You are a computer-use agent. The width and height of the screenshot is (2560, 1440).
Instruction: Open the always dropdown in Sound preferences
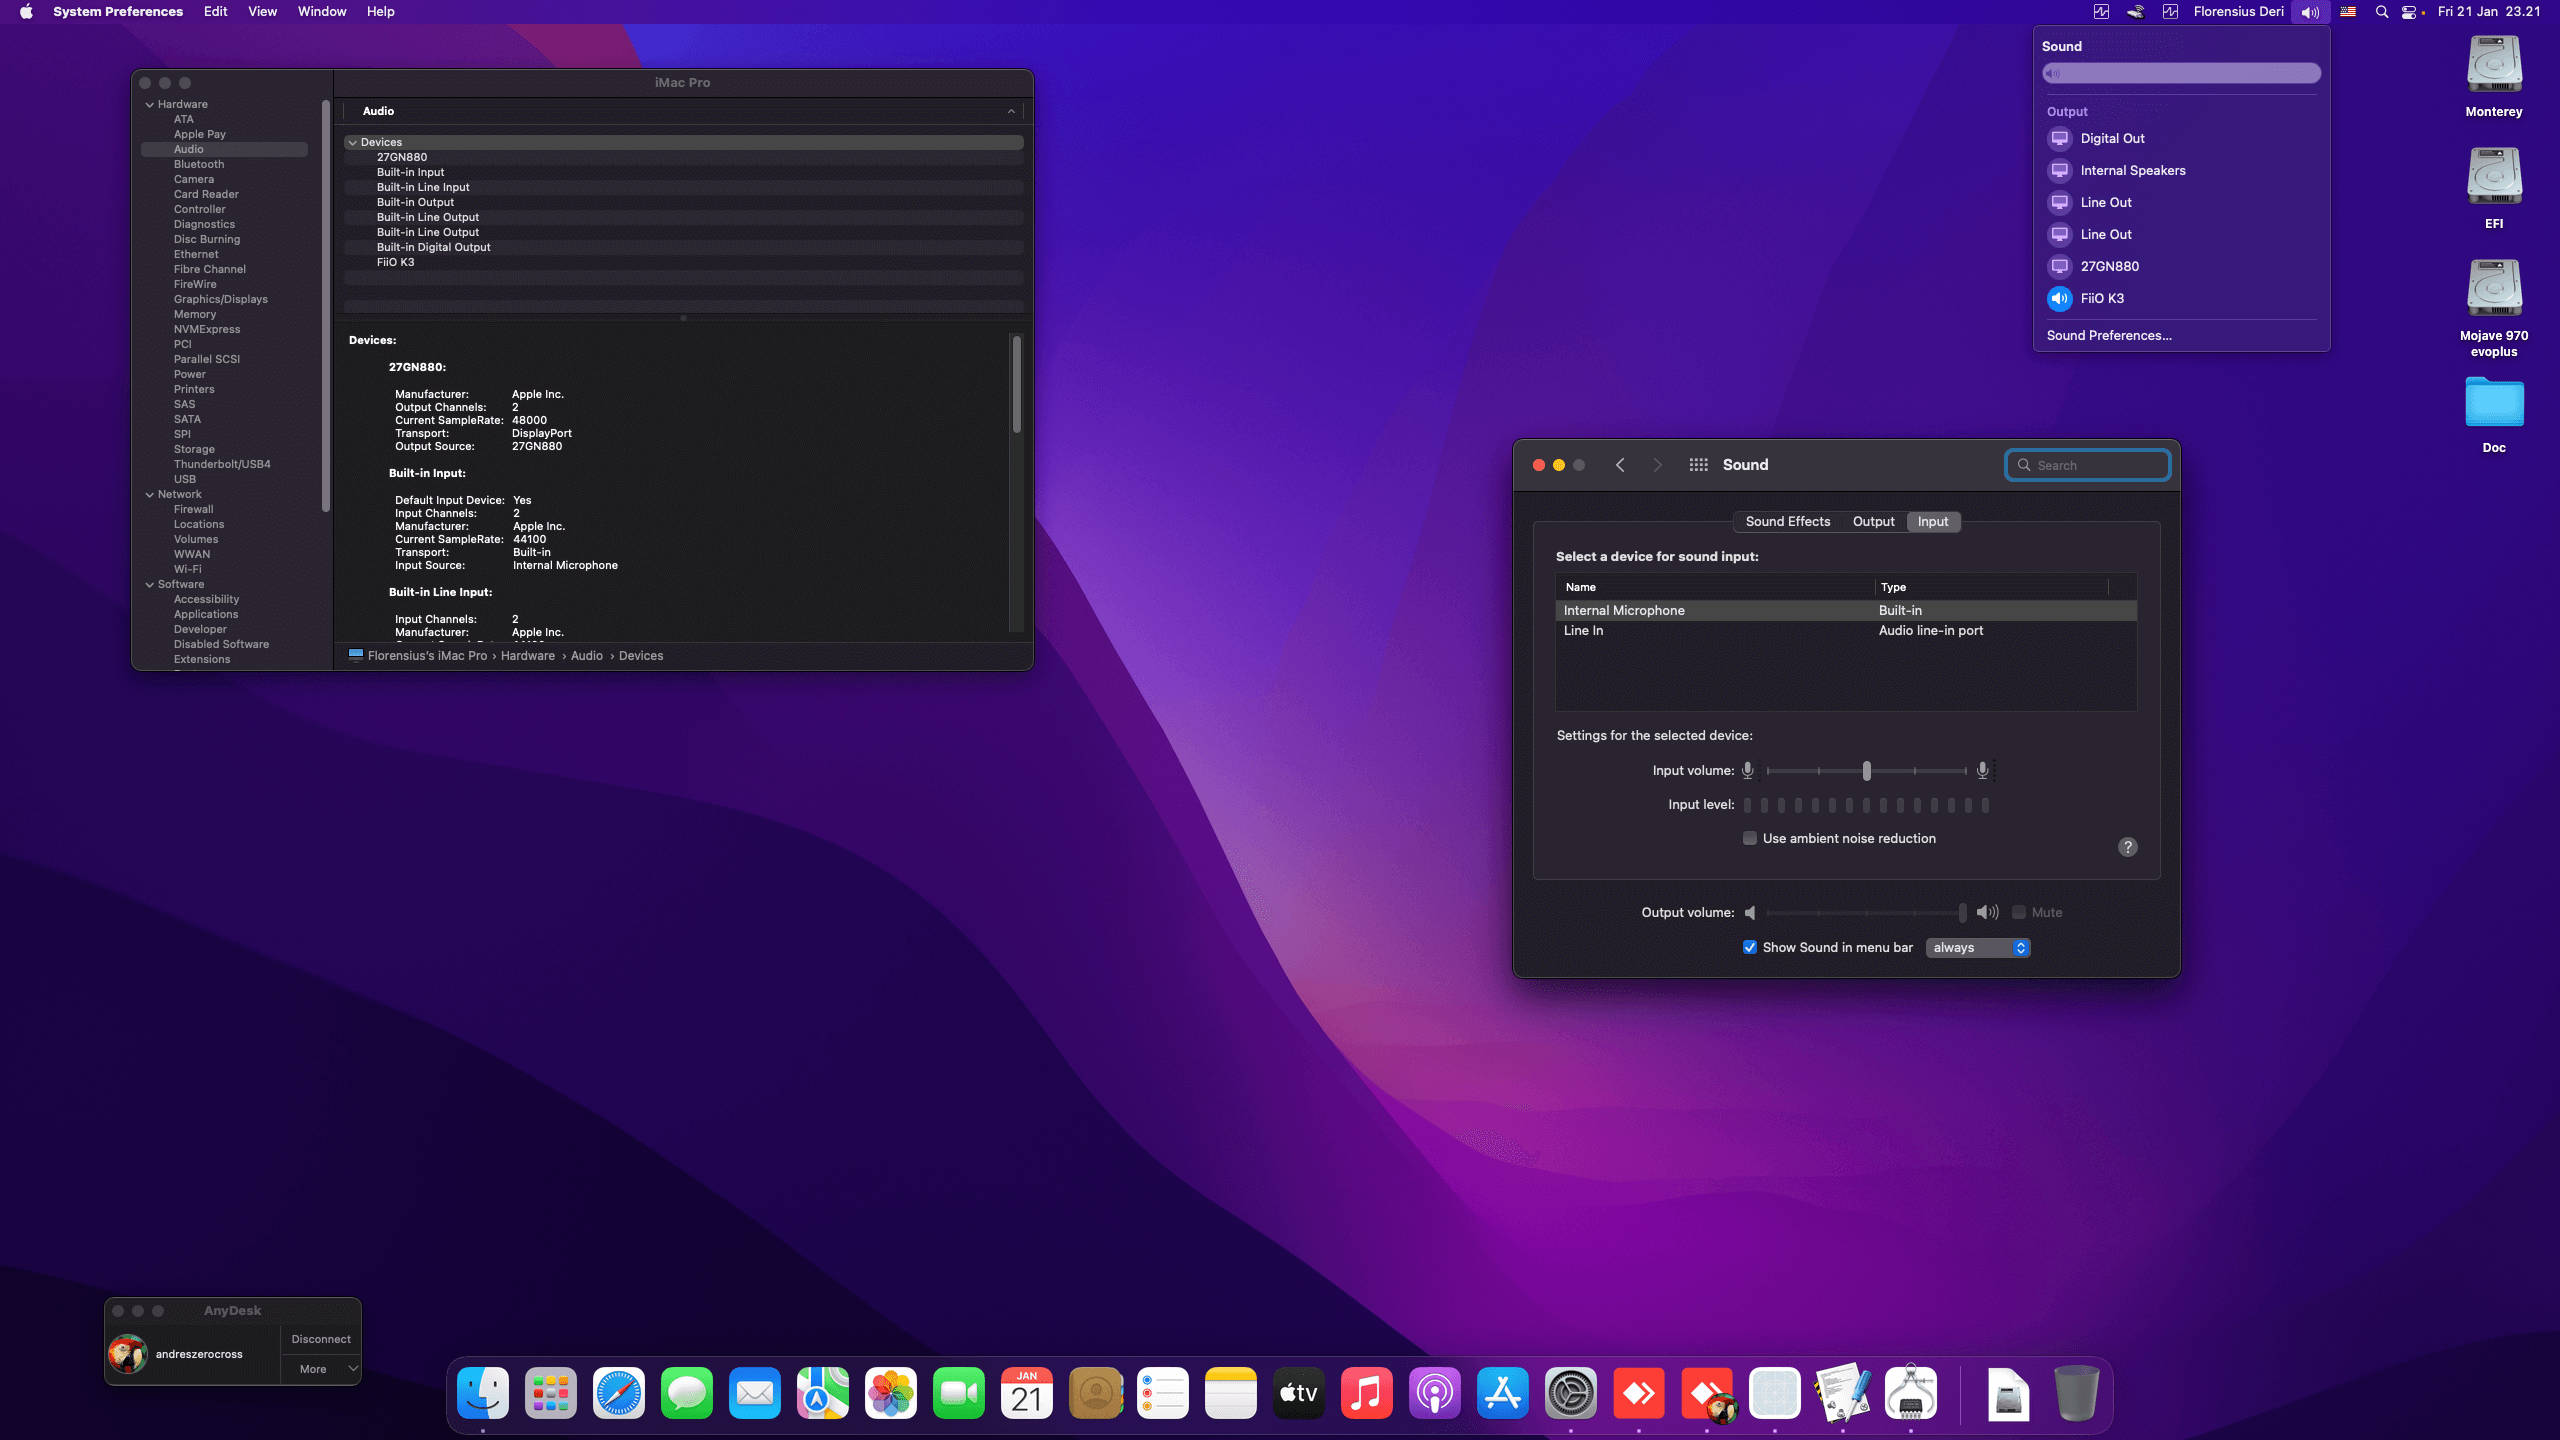[x=1977, y=947]
